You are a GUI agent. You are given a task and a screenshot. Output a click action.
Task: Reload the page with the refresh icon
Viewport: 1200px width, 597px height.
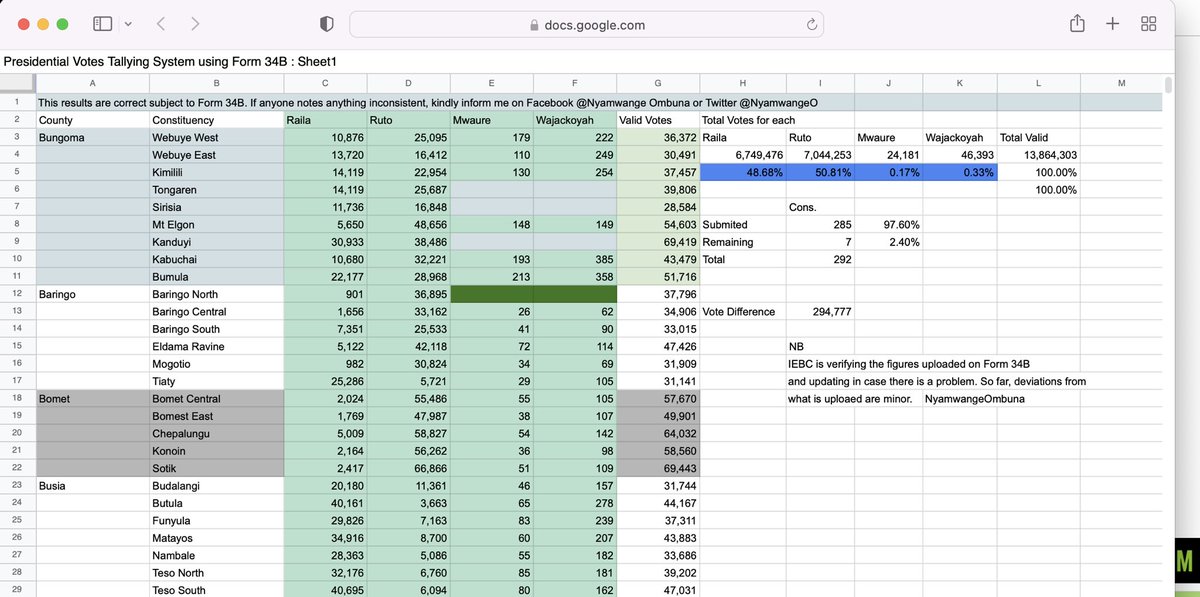click(x=812, y=24)
